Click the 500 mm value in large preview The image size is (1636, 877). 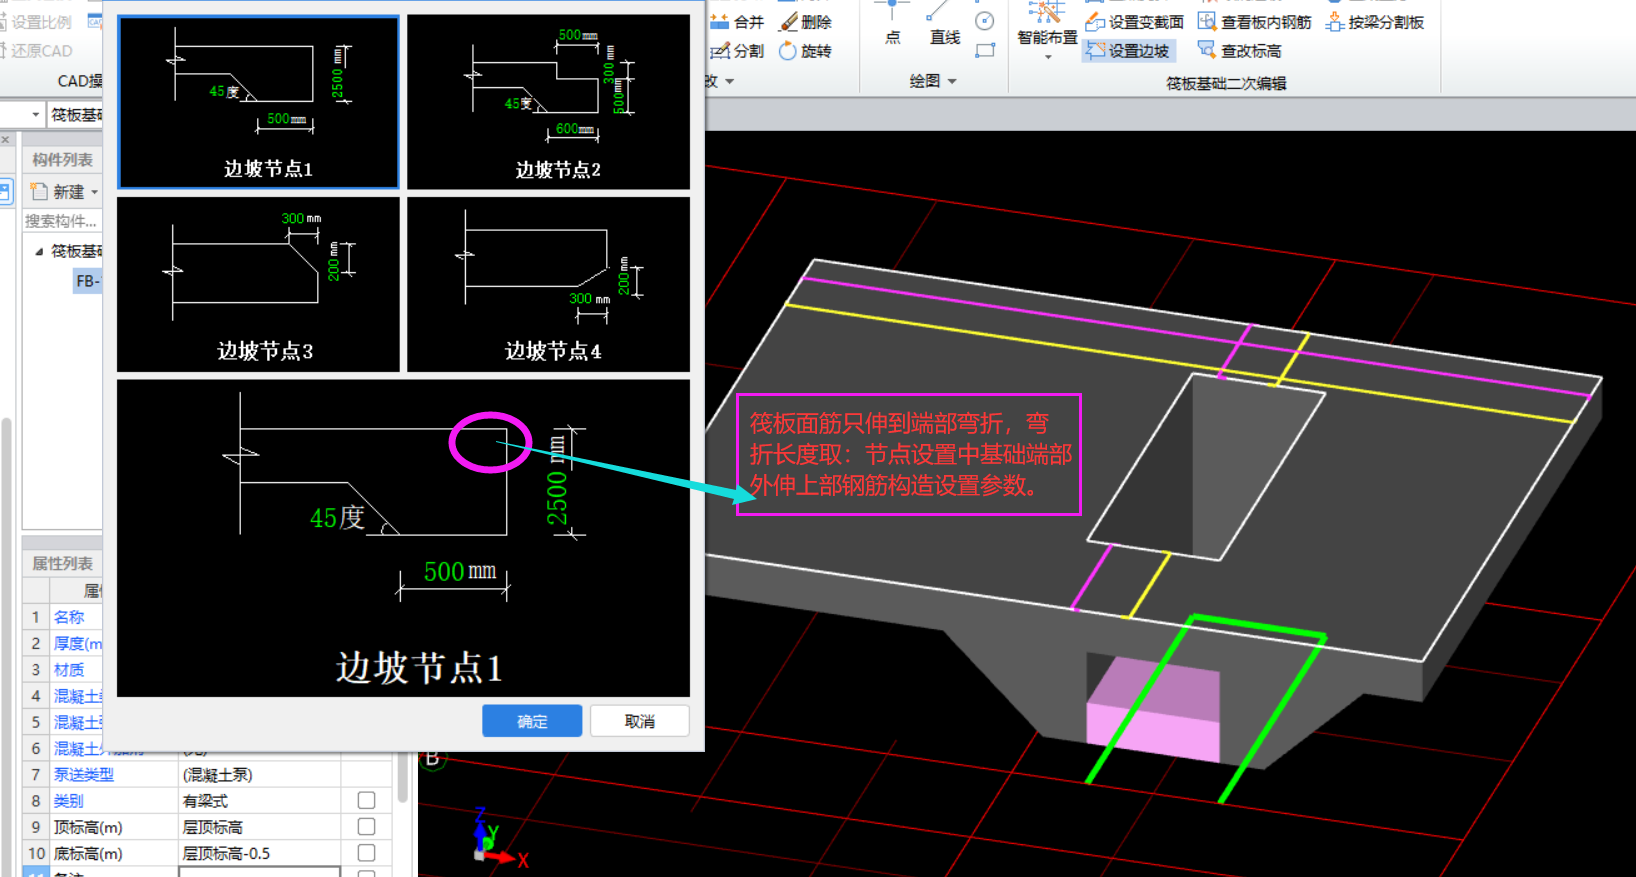pos(460,571)
